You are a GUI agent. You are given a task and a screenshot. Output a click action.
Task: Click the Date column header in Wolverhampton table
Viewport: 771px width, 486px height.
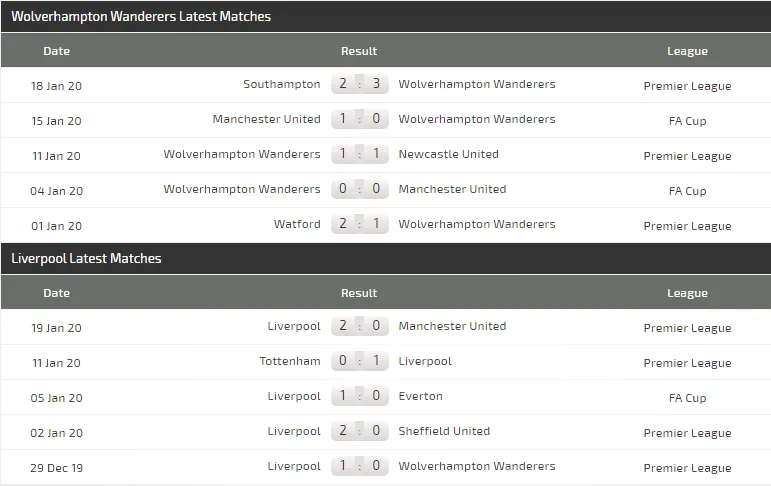(x=57, y=51)
